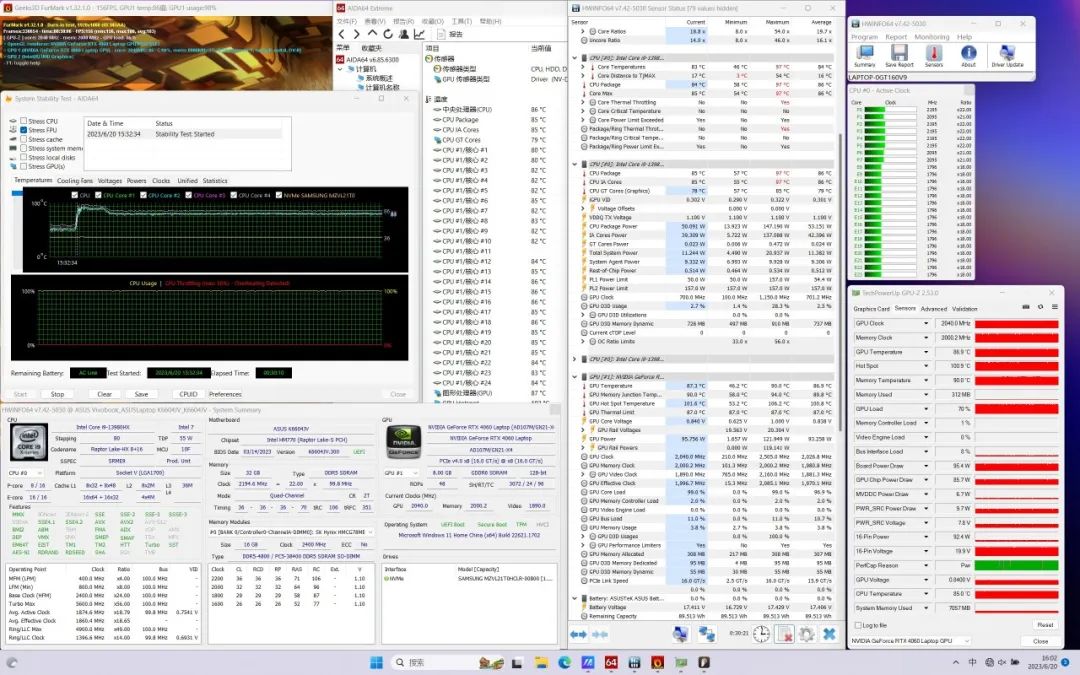Click the green PerfCap Reason graph bar
Screen dimensions: 1080x675
(x=1017, y=565)
